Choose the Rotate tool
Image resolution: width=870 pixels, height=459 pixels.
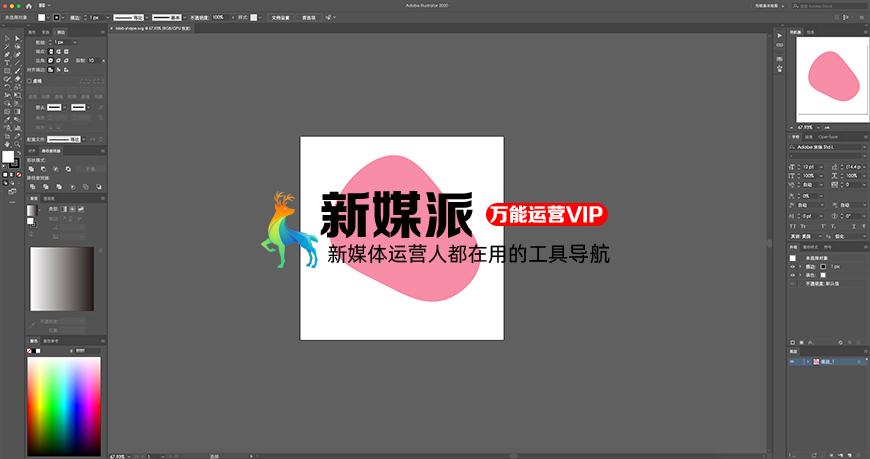[x=7, y=87]
